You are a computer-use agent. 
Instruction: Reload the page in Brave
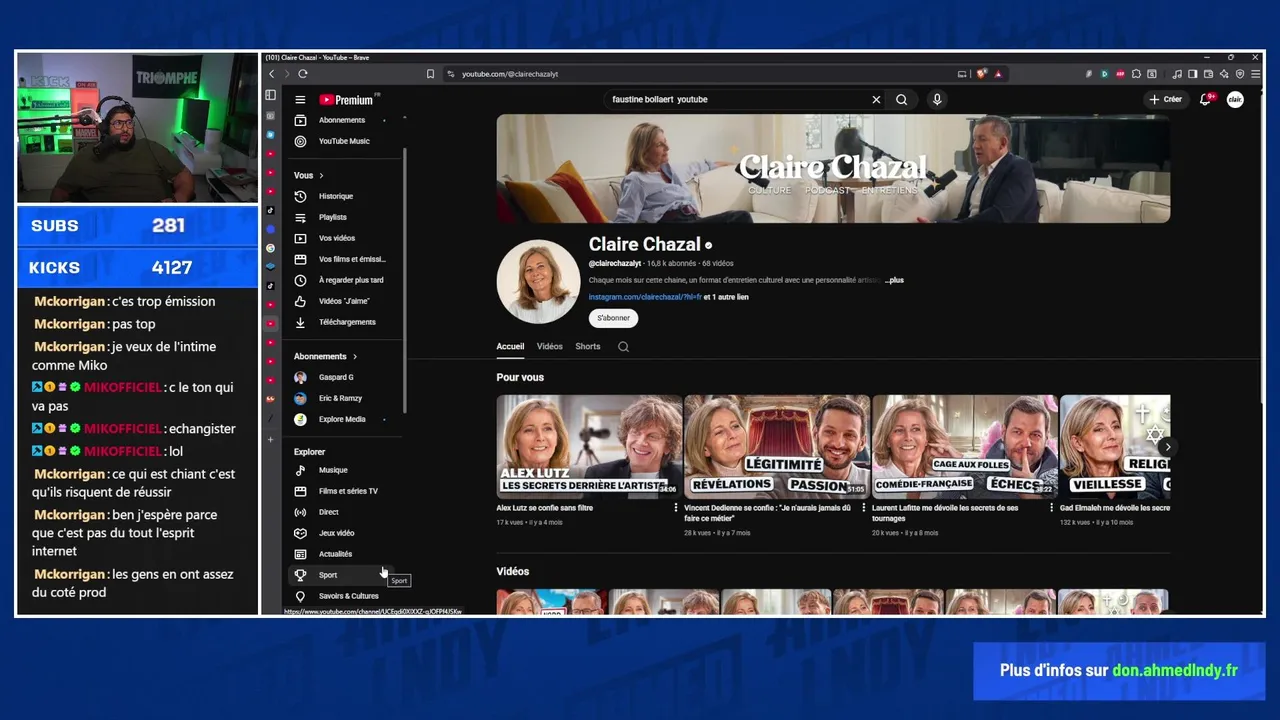[x=303, y=74]
